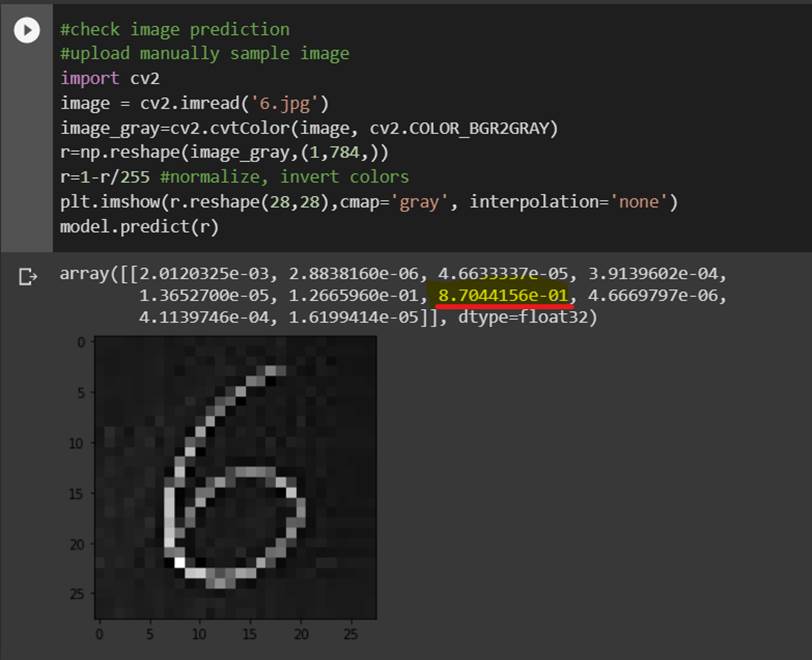Place cursor on the model.predict(r) line
Viewport: 812px width, 660px height.
139,226
